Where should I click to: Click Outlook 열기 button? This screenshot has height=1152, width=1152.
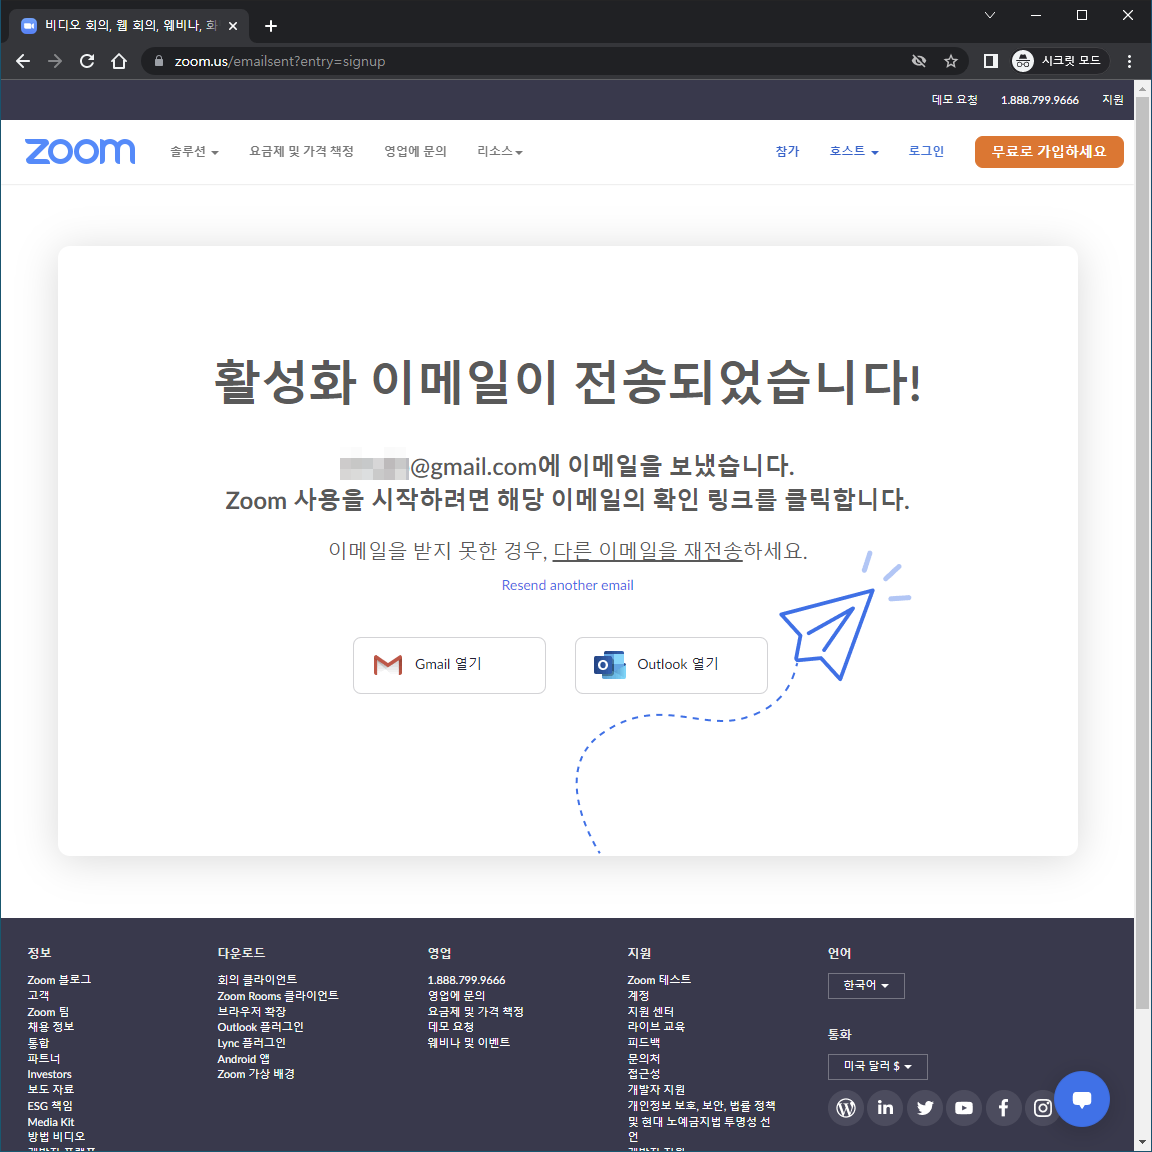click(x=671, y=665)
